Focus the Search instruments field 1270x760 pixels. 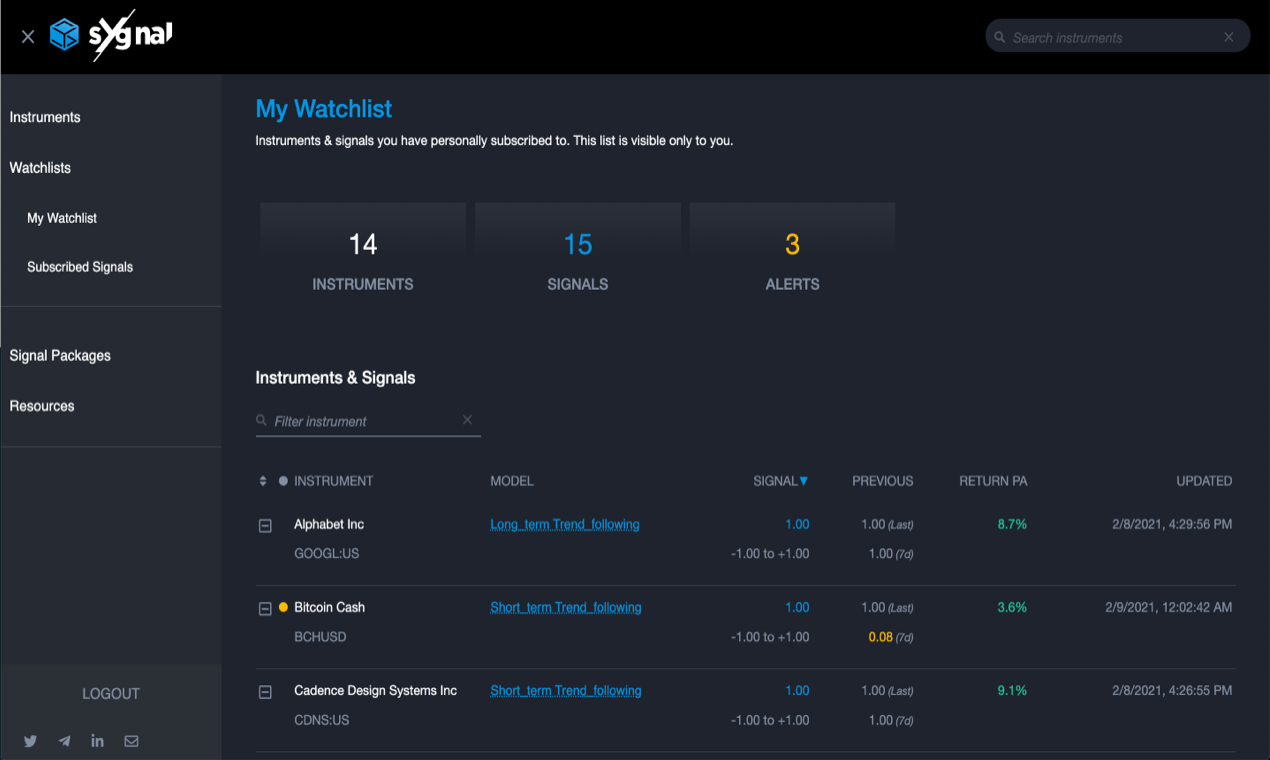tap(1117, 37)
